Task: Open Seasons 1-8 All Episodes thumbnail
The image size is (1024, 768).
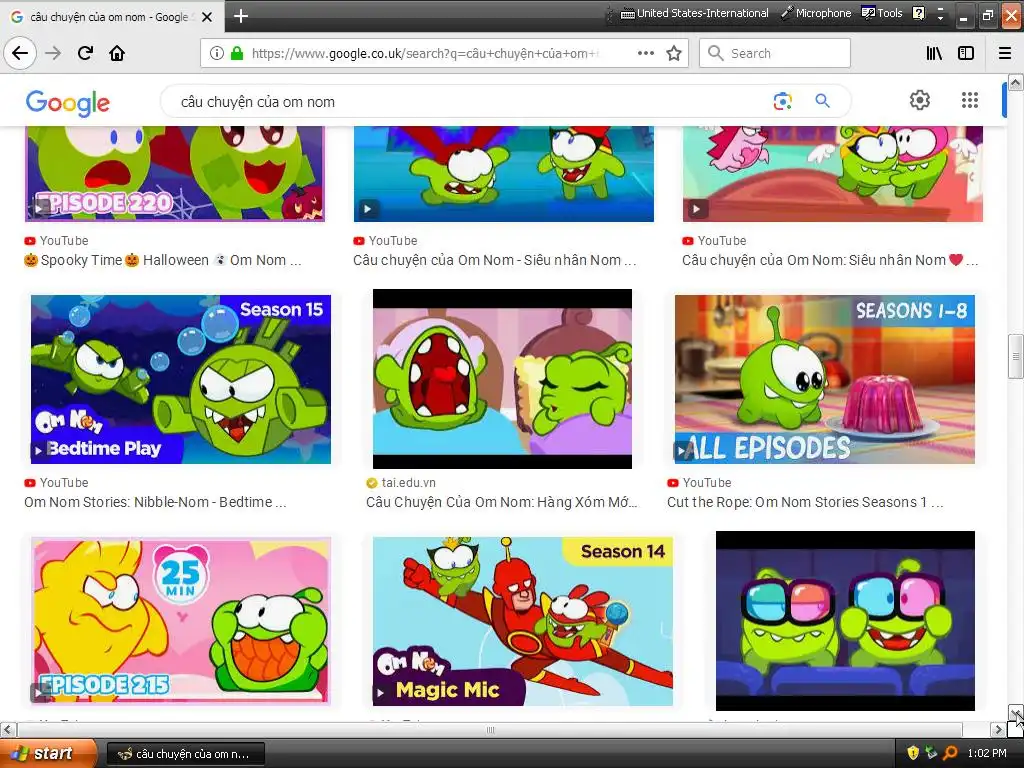Action: [x=825, y=379]
